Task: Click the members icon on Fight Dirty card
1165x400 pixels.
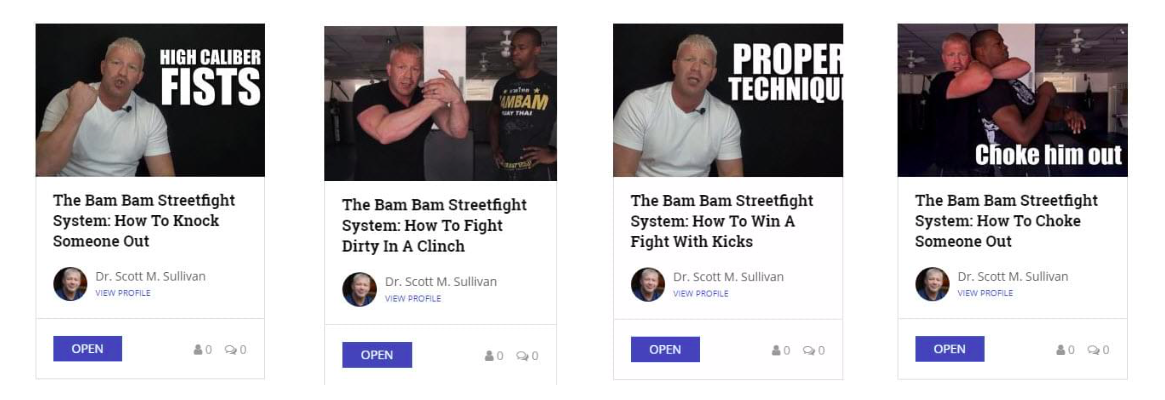Action: 489,356
